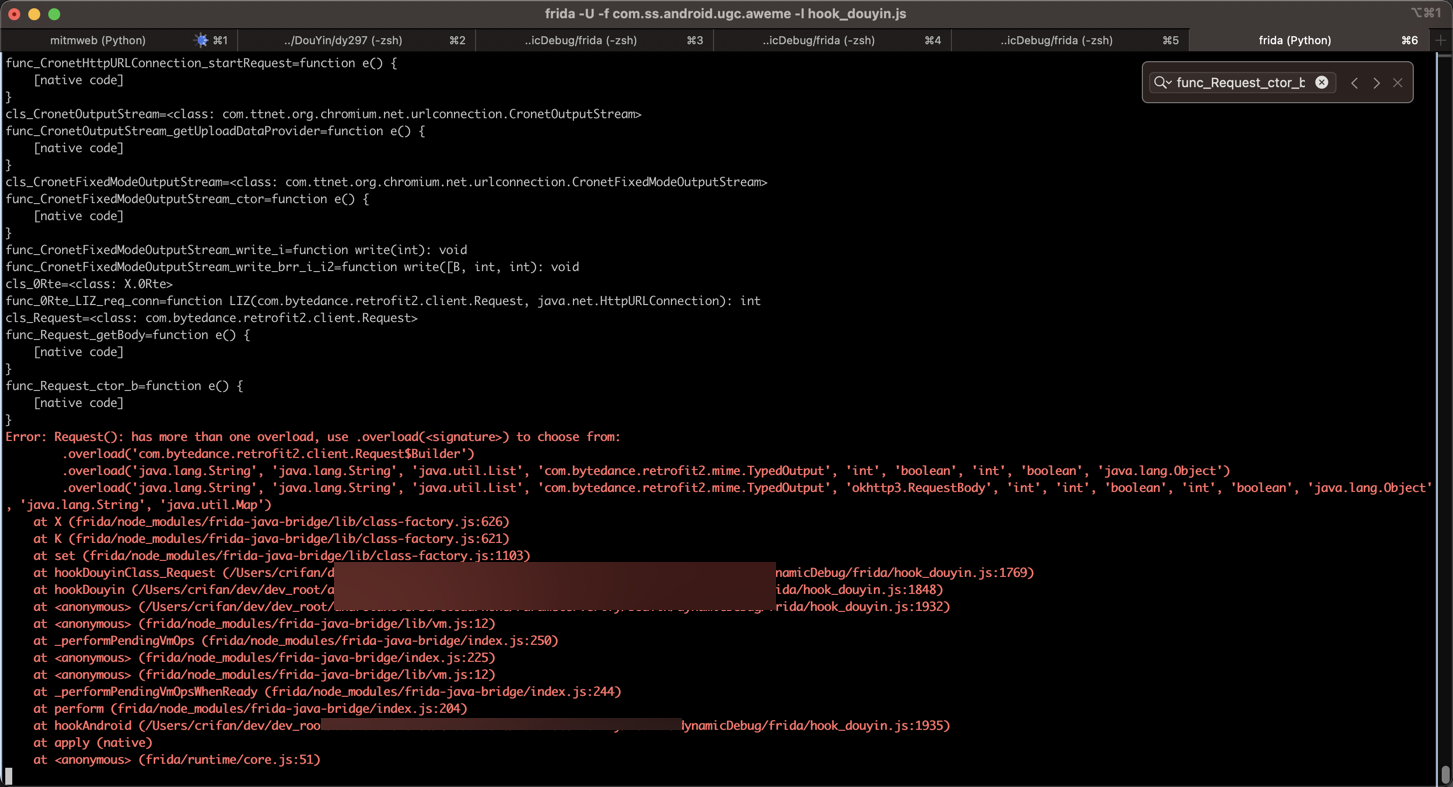This screenshot has width=1453, height=787.
Task: Clear the search field text
Action: coord(1321,83)
